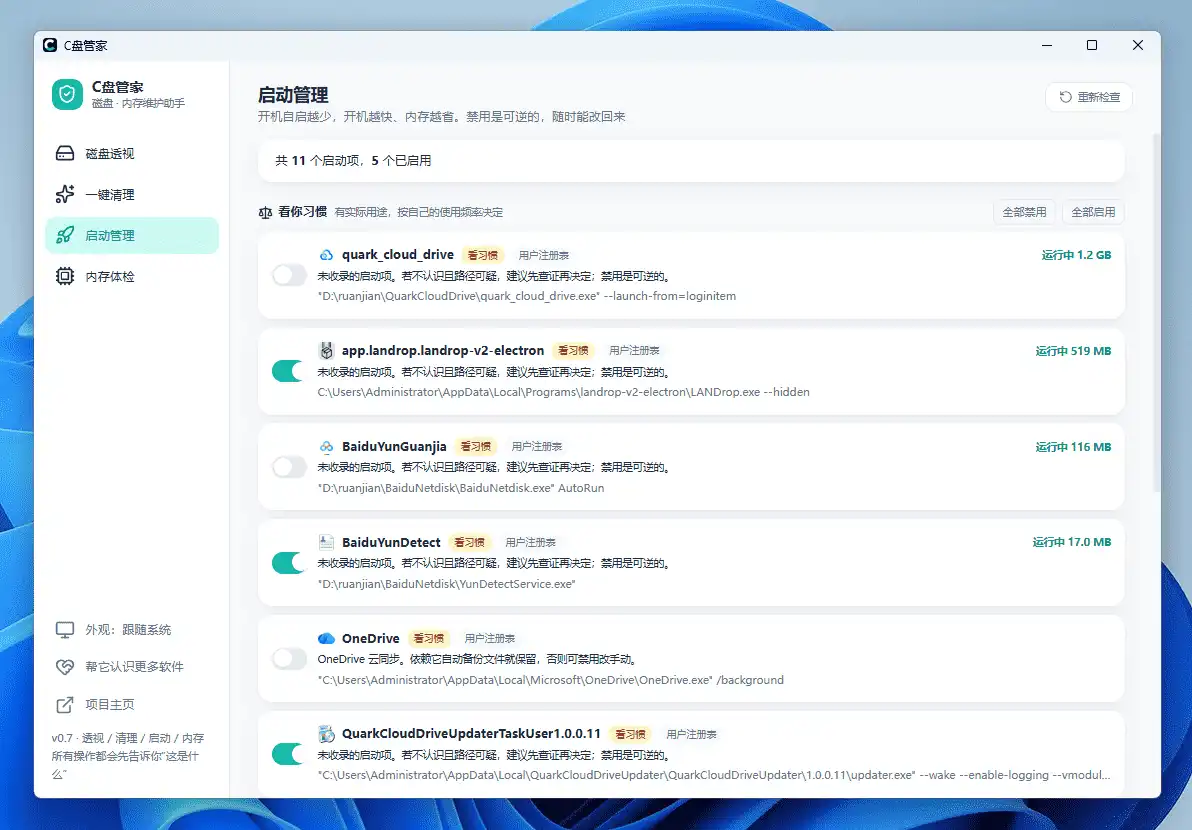Click the YunDetectService.exe path text
The width and height of the screenshot is (1192, 830).
click(x=446, y=584)
